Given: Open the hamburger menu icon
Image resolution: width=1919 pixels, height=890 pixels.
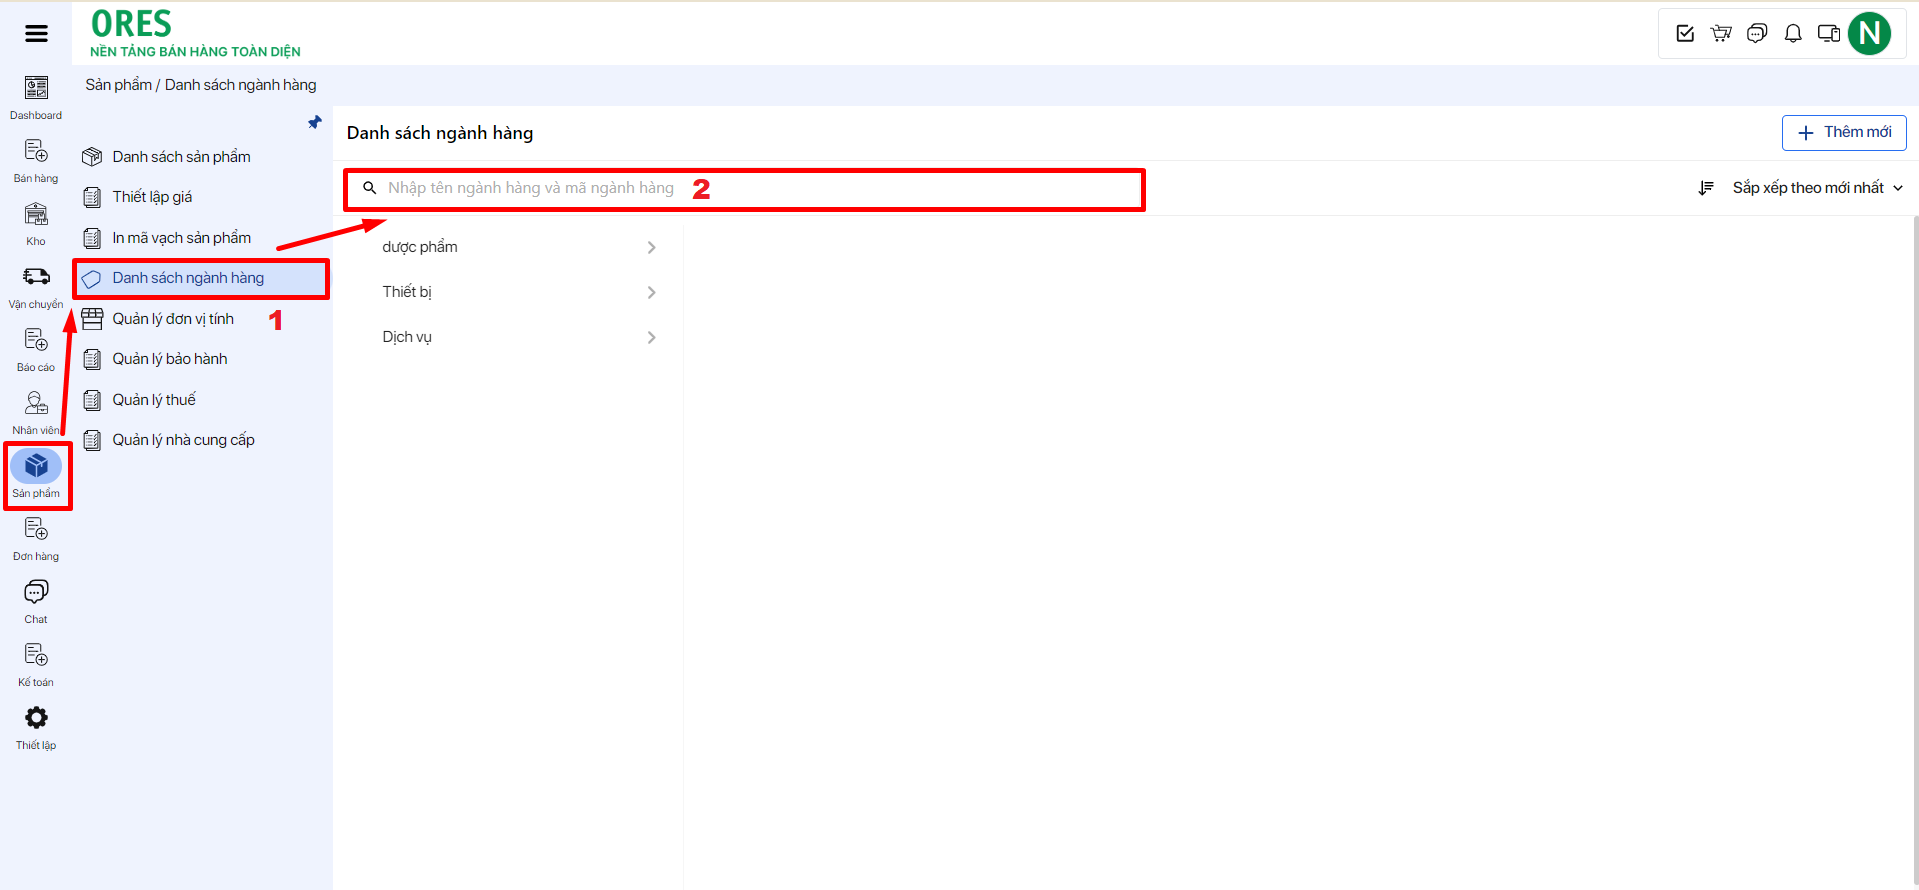Looking at the screenshot, I should click(x=36, y=34).
